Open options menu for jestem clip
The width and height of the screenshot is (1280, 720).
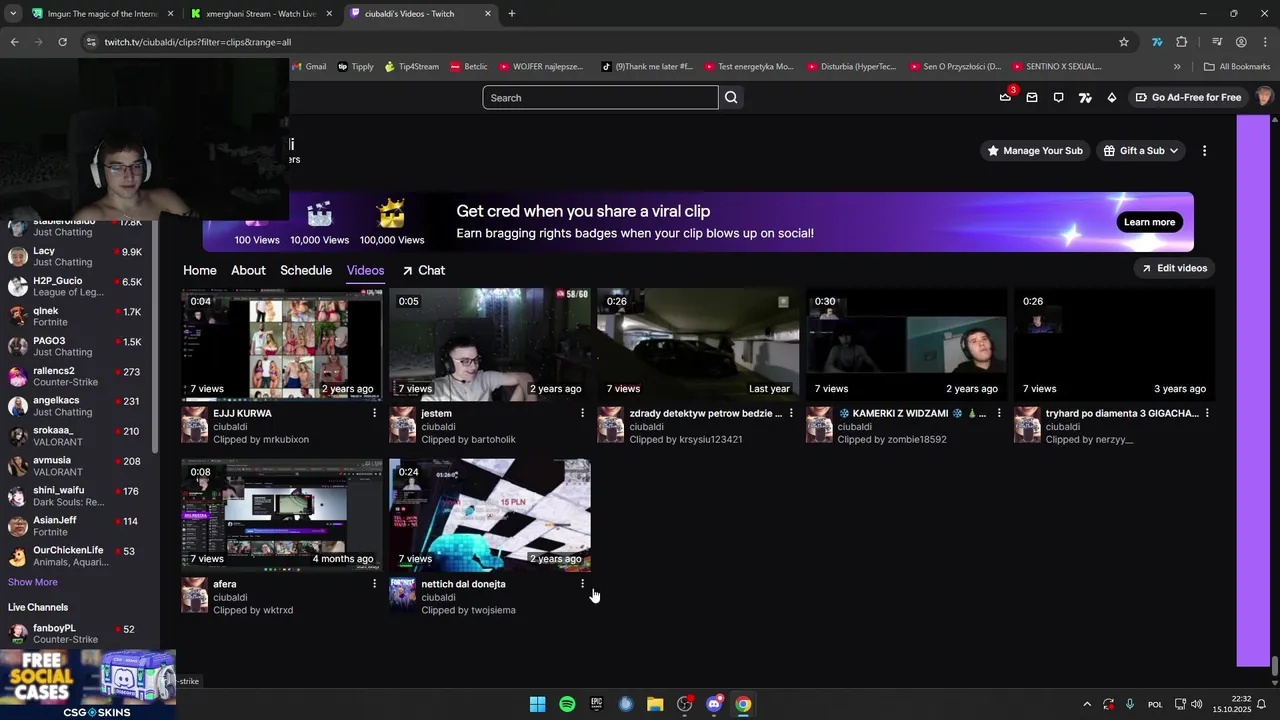tap(583, 413)
